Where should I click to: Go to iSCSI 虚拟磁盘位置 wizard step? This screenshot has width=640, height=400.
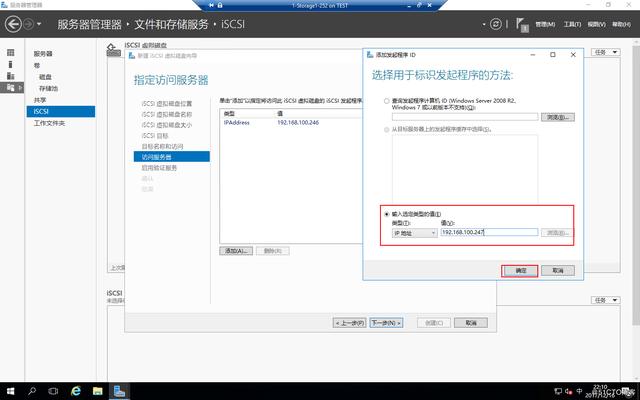(167, 104)
